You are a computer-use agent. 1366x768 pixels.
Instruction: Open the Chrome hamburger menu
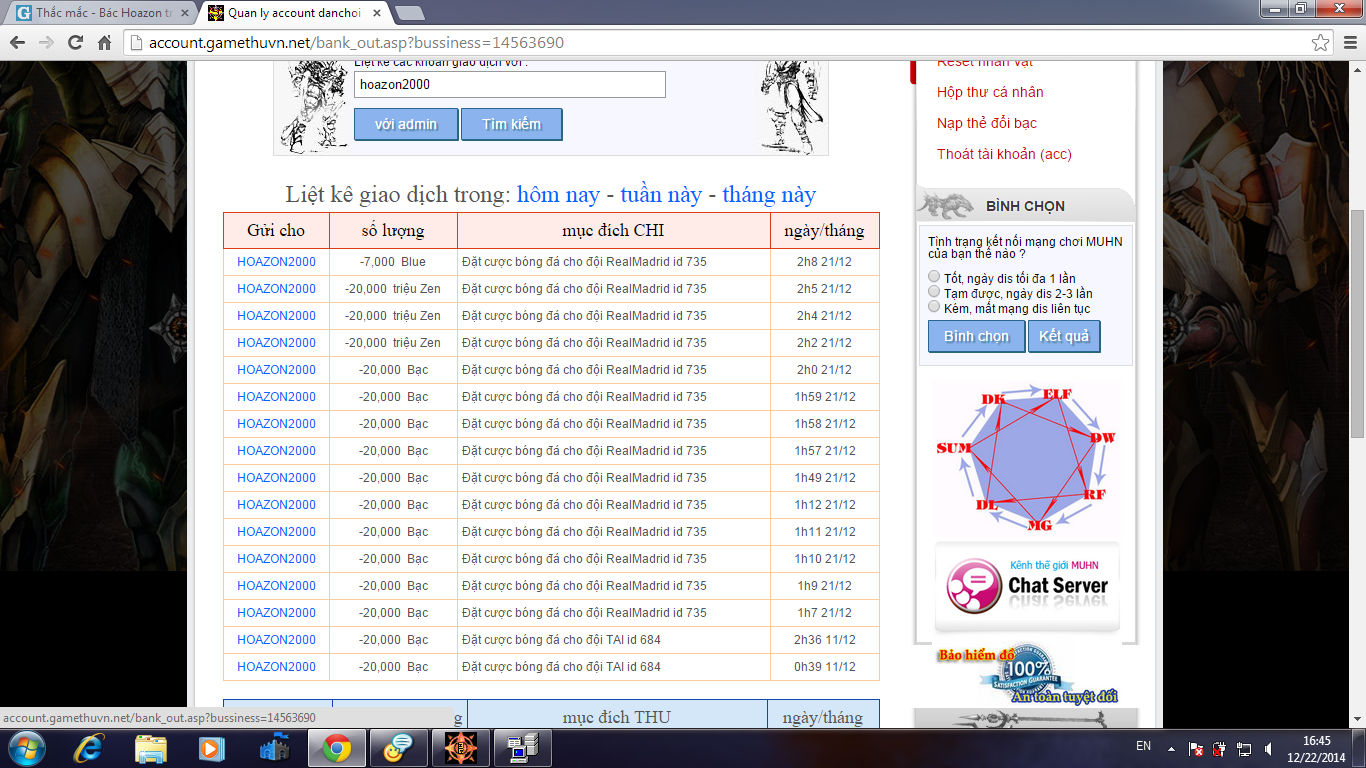1349,43
